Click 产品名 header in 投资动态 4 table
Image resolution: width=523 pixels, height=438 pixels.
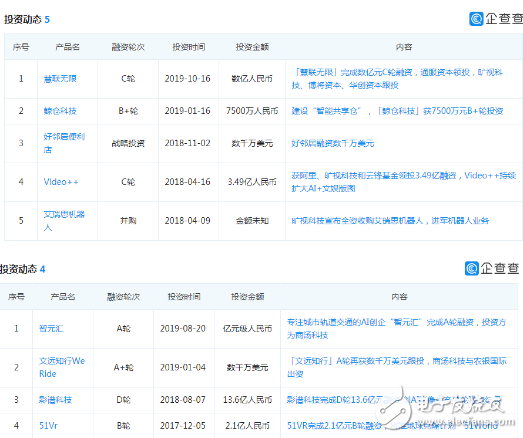click(63, 297)
